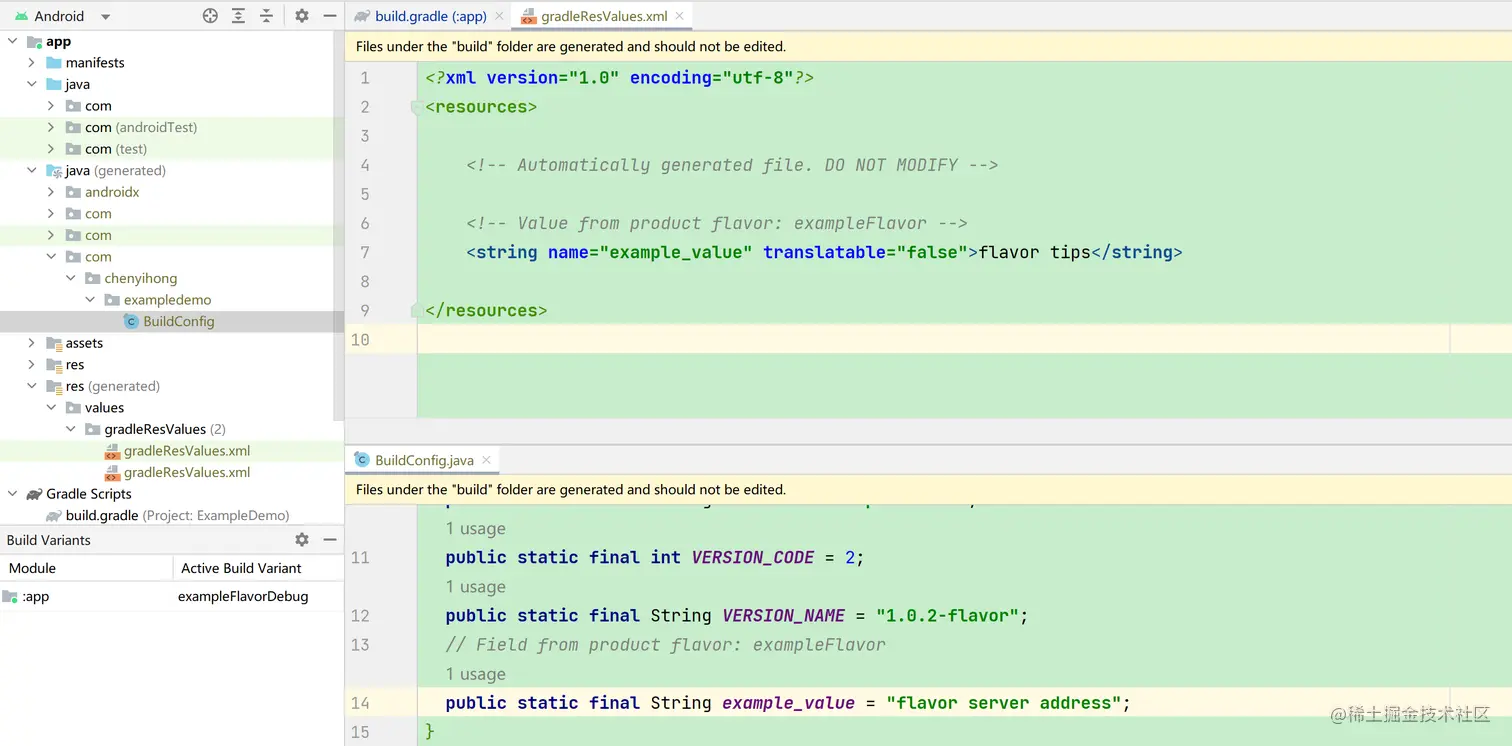Close the BuildConfig.java tab
This screenshot has height=746, width=1512.
(486, 460)
